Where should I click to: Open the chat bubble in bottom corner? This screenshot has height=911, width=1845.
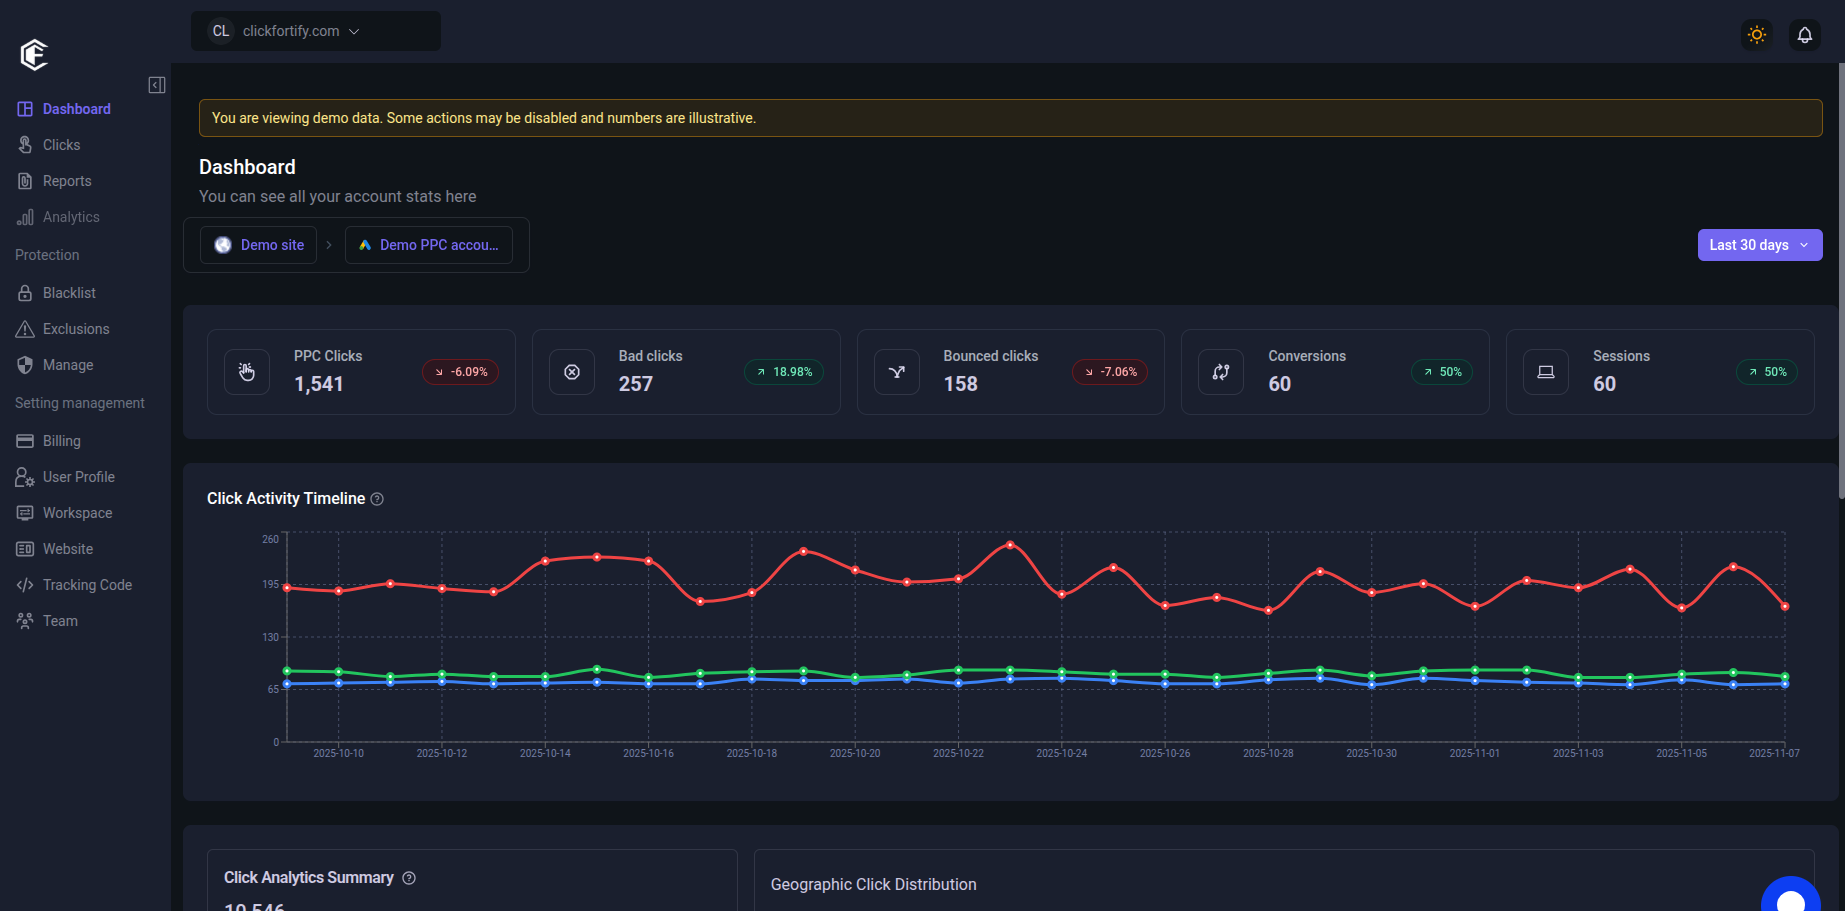[x=1790, y=895]
